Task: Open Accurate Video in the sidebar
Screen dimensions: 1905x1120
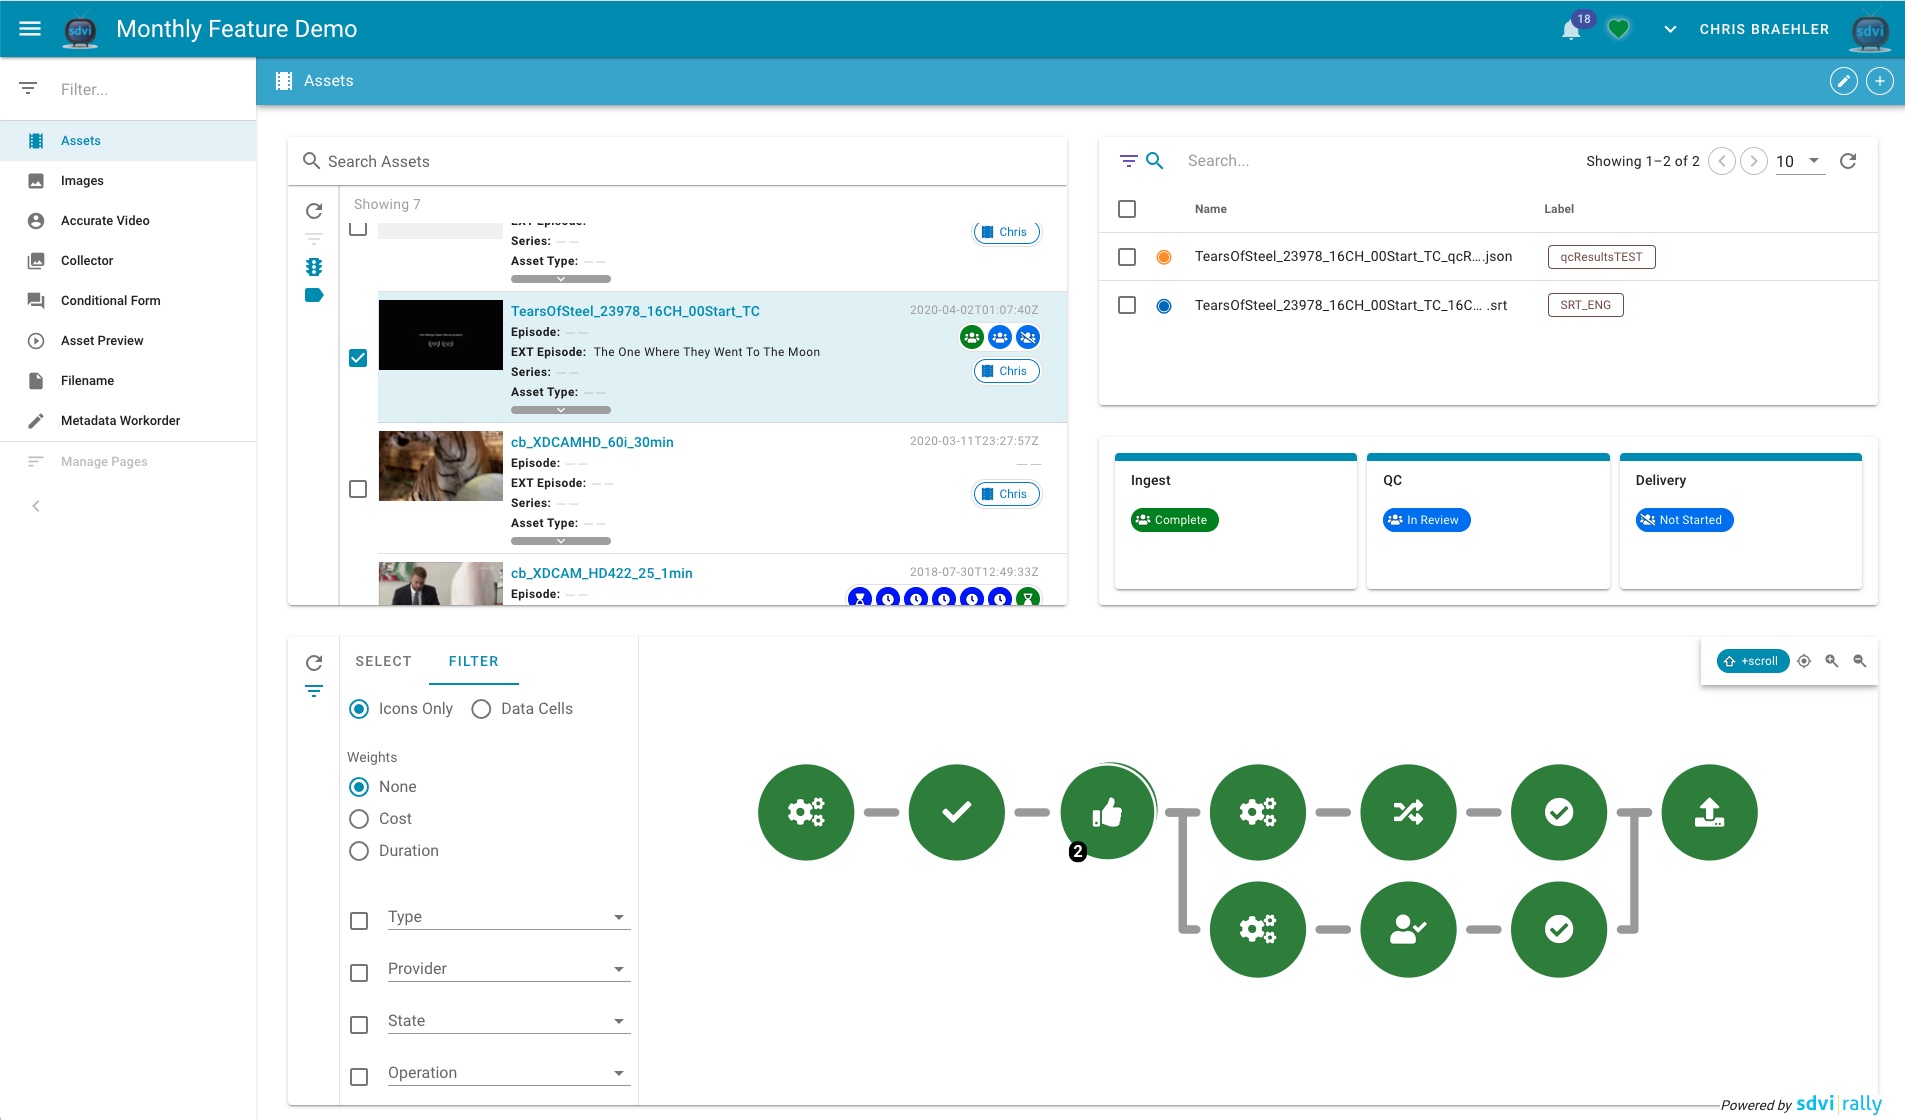Action: coord(105,221)
